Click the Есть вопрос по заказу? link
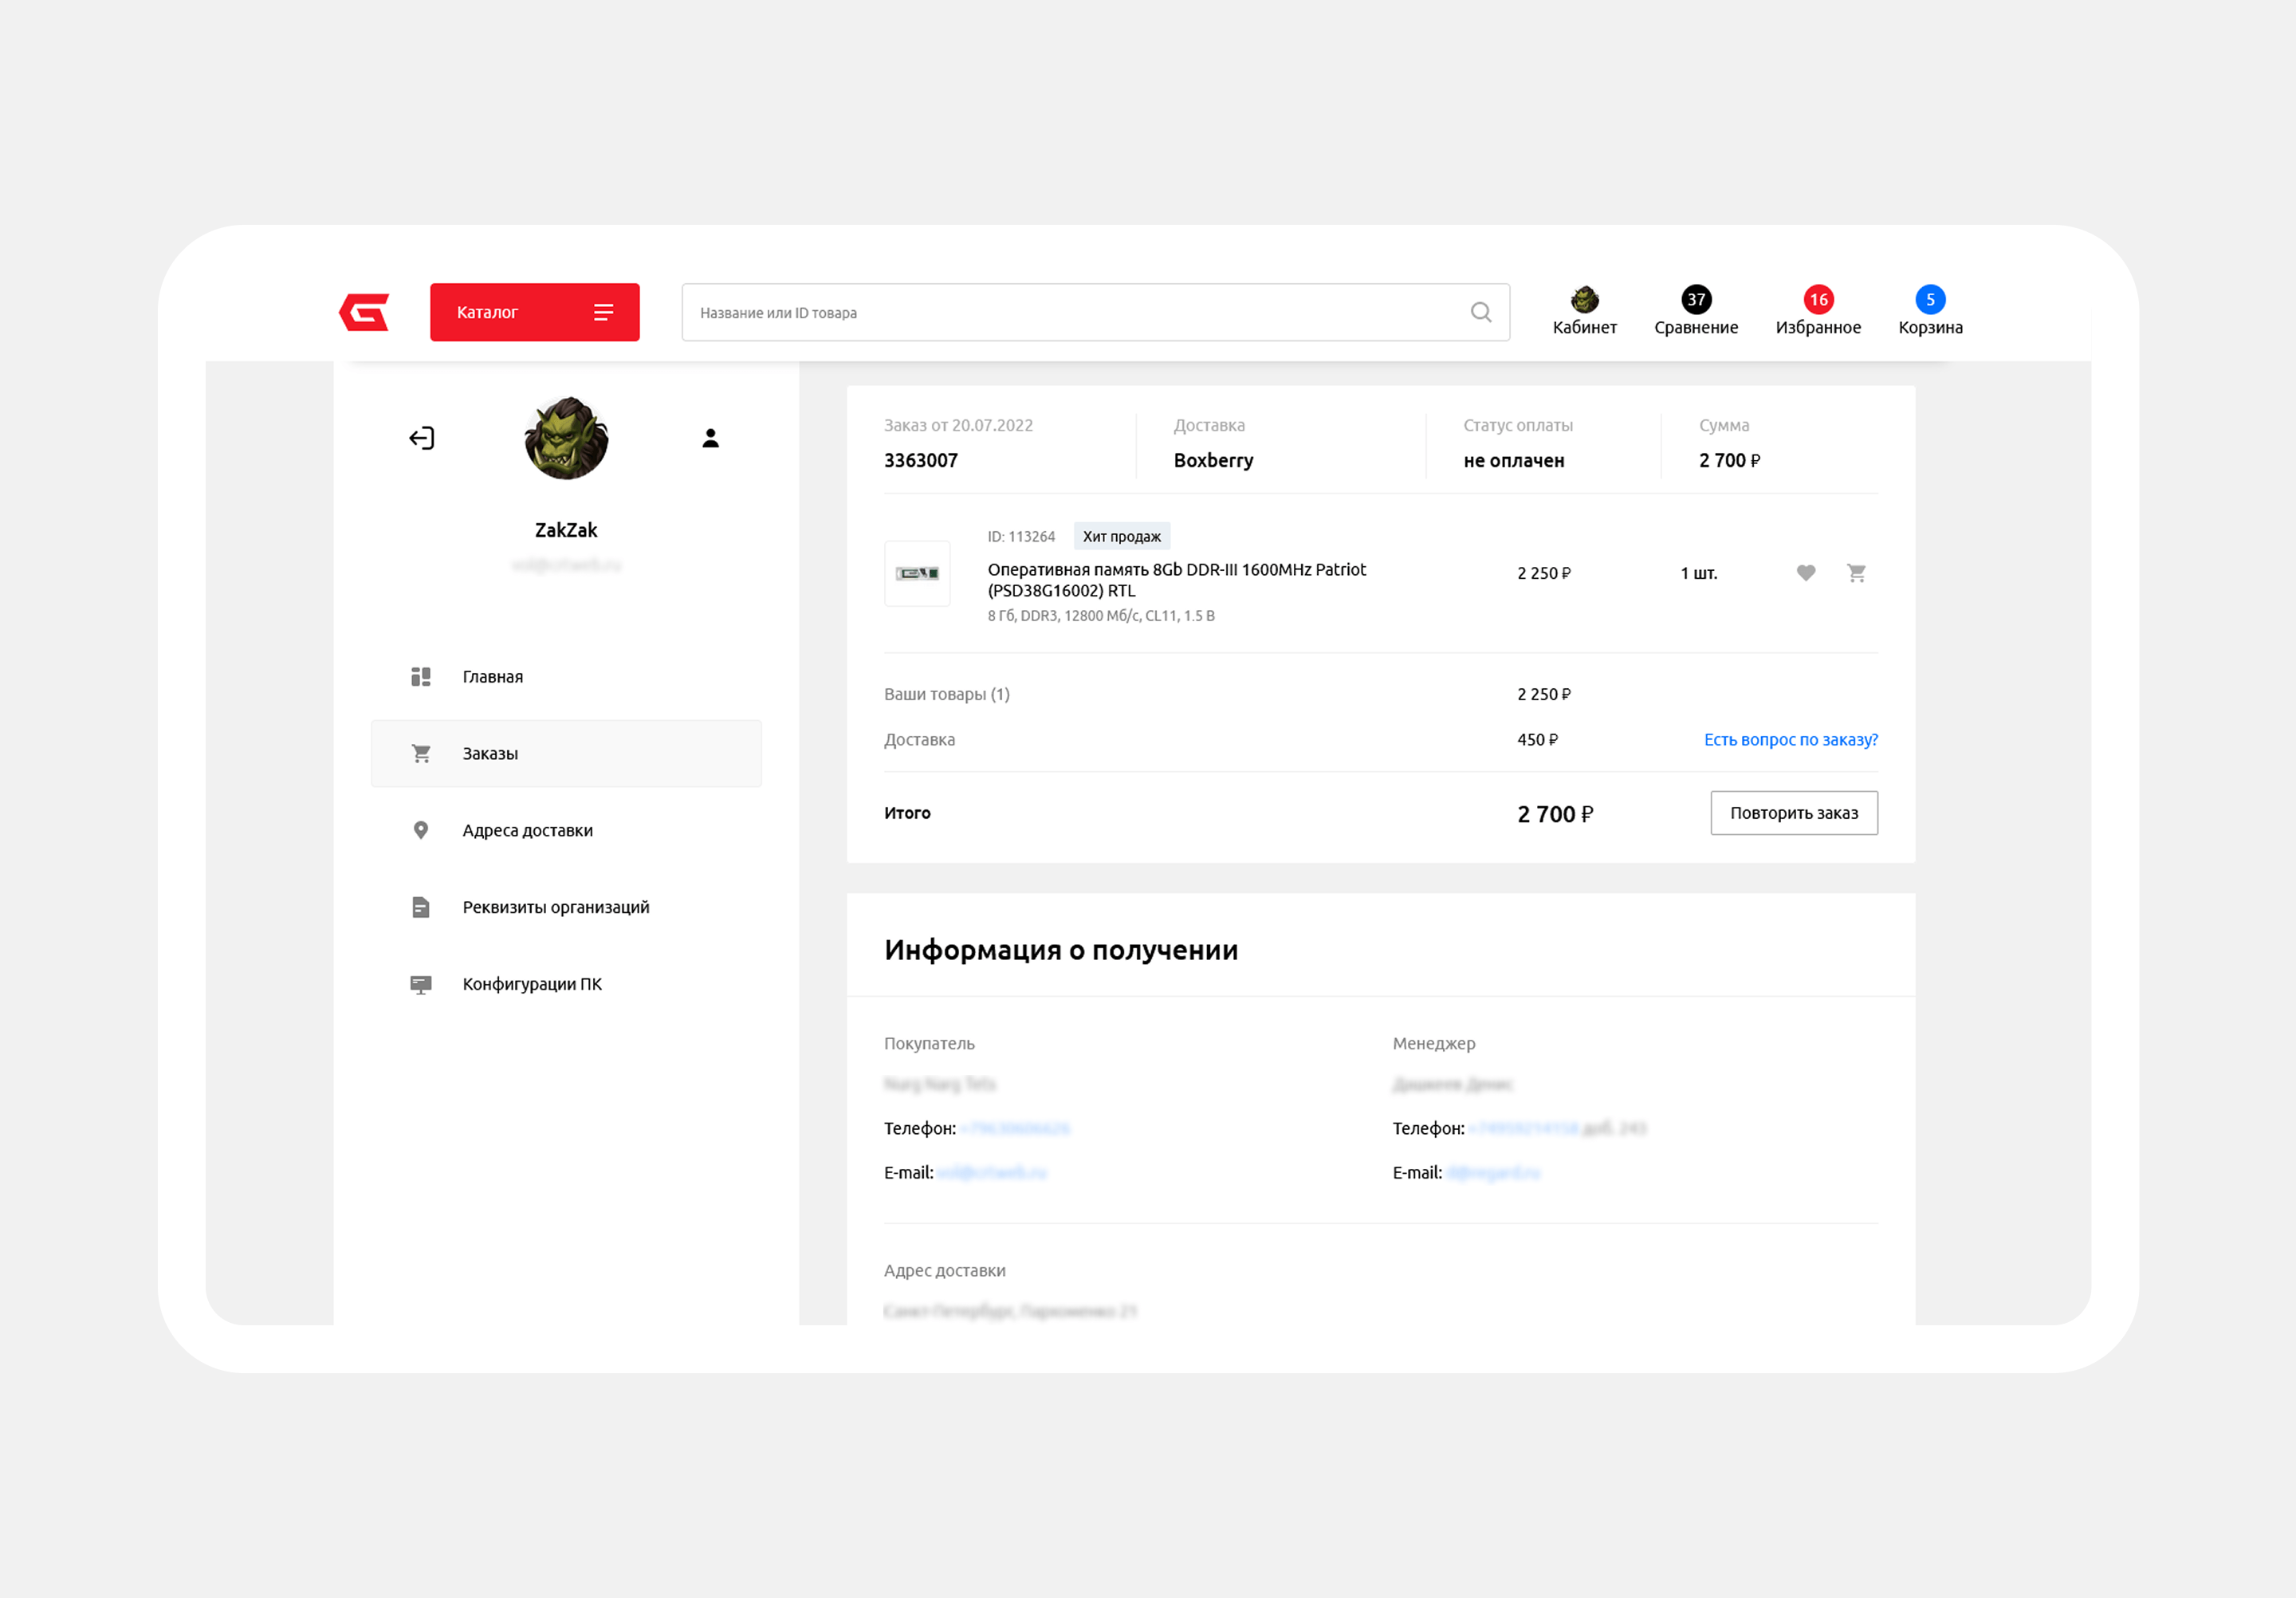 [x=1790, y=740]
